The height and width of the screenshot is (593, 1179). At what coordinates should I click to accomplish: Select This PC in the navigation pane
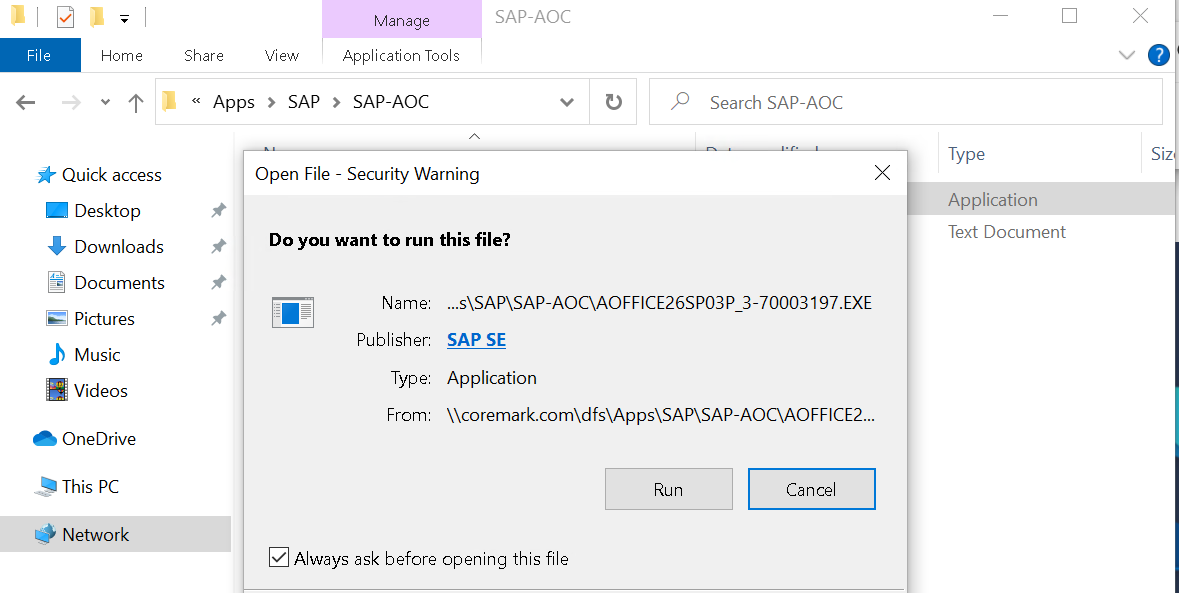90,487
